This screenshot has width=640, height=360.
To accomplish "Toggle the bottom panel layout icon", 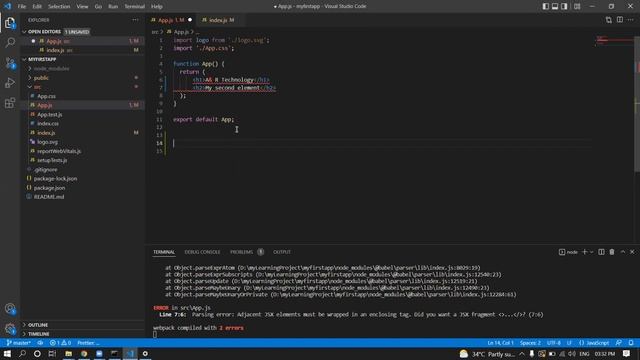I will (x=555, y=6).
